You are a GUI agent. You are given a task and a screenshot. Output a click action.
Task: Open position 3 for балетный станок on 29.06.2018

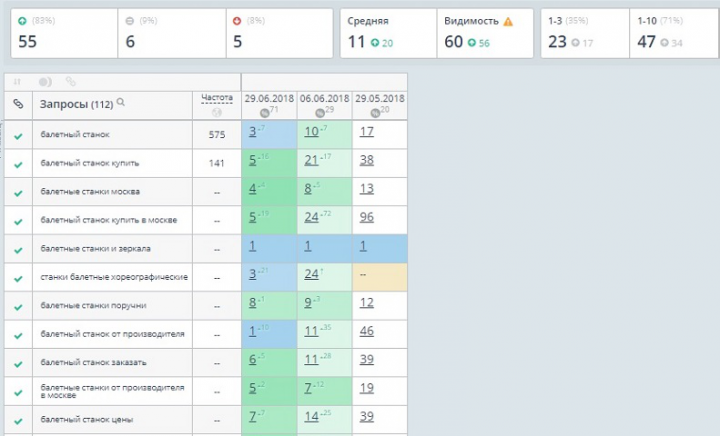[253, 132]
